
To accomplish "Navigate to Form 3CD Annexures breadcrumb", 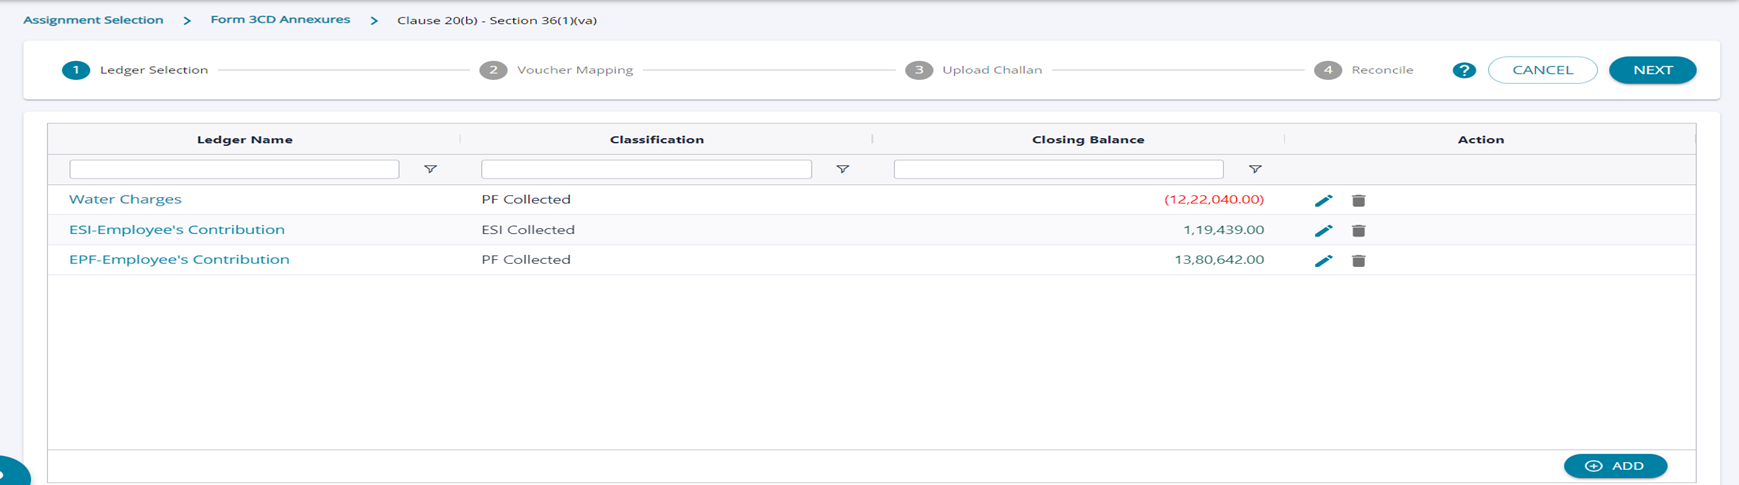I will (280, 20).
